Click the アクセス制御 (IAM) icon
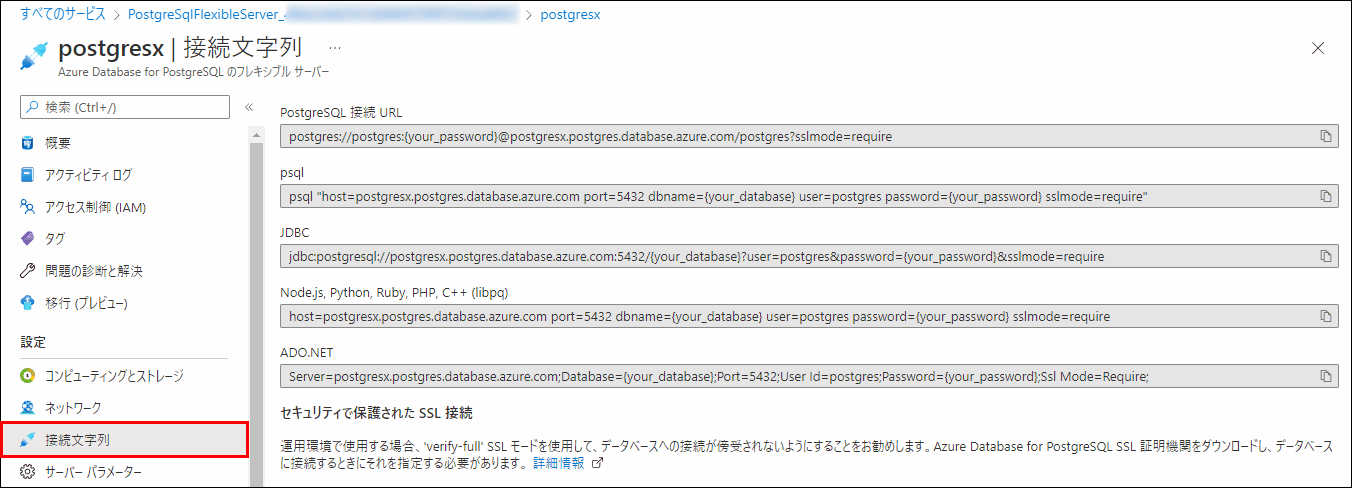 pos(28,207)
